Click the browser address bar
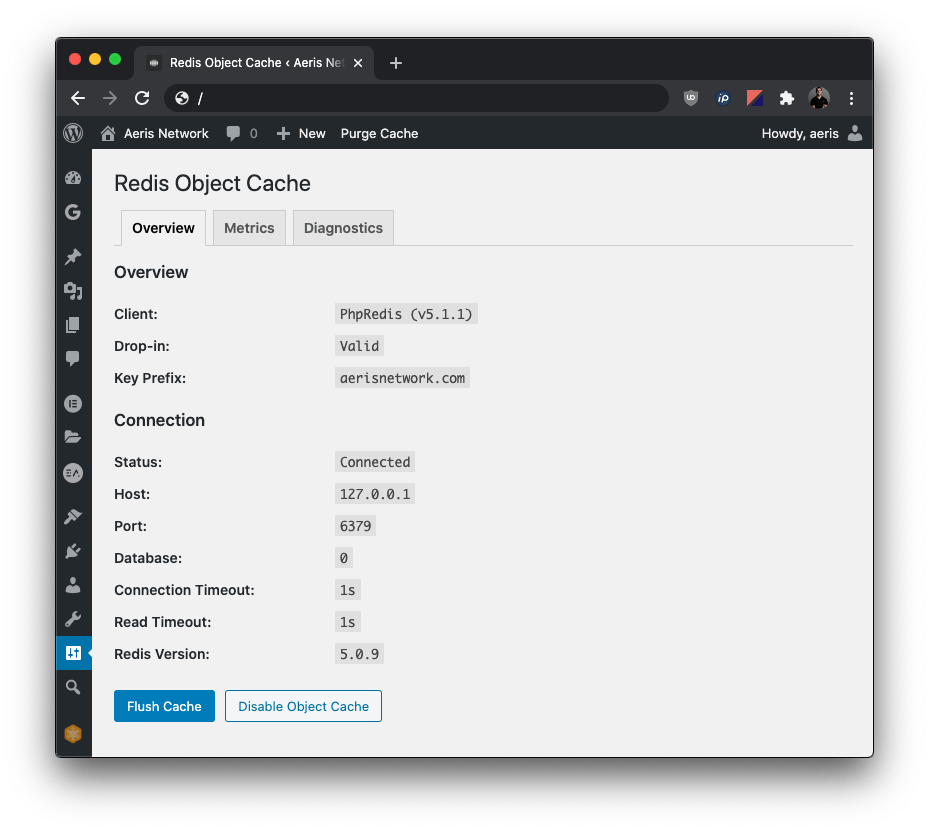This screenshot has width=929, height=831. pyautogui.click(x=420, y=98)
